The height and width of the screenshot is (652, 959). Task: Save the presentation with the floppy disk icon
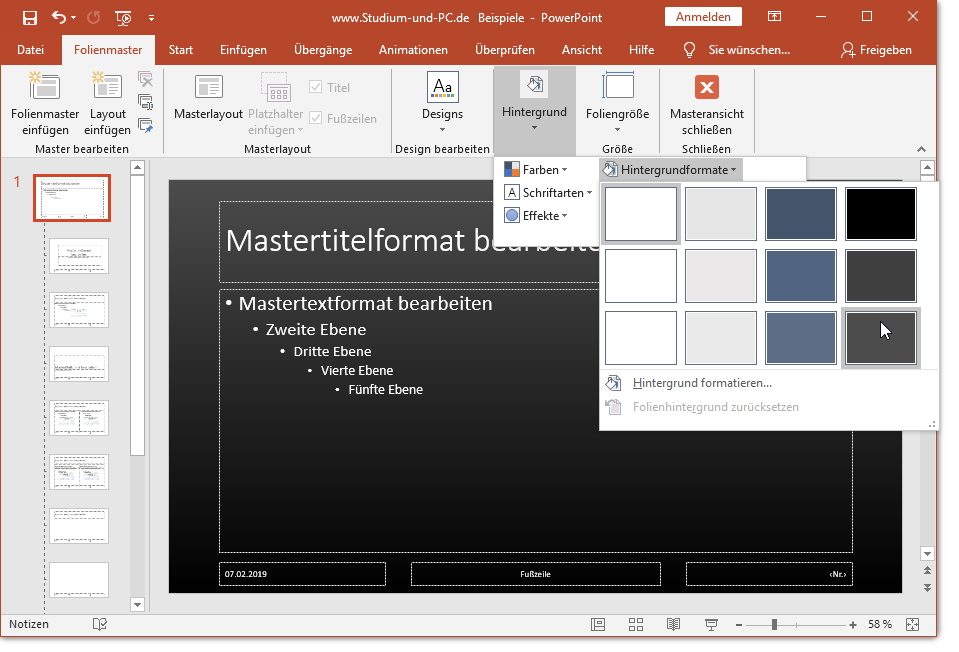point(30,18)
